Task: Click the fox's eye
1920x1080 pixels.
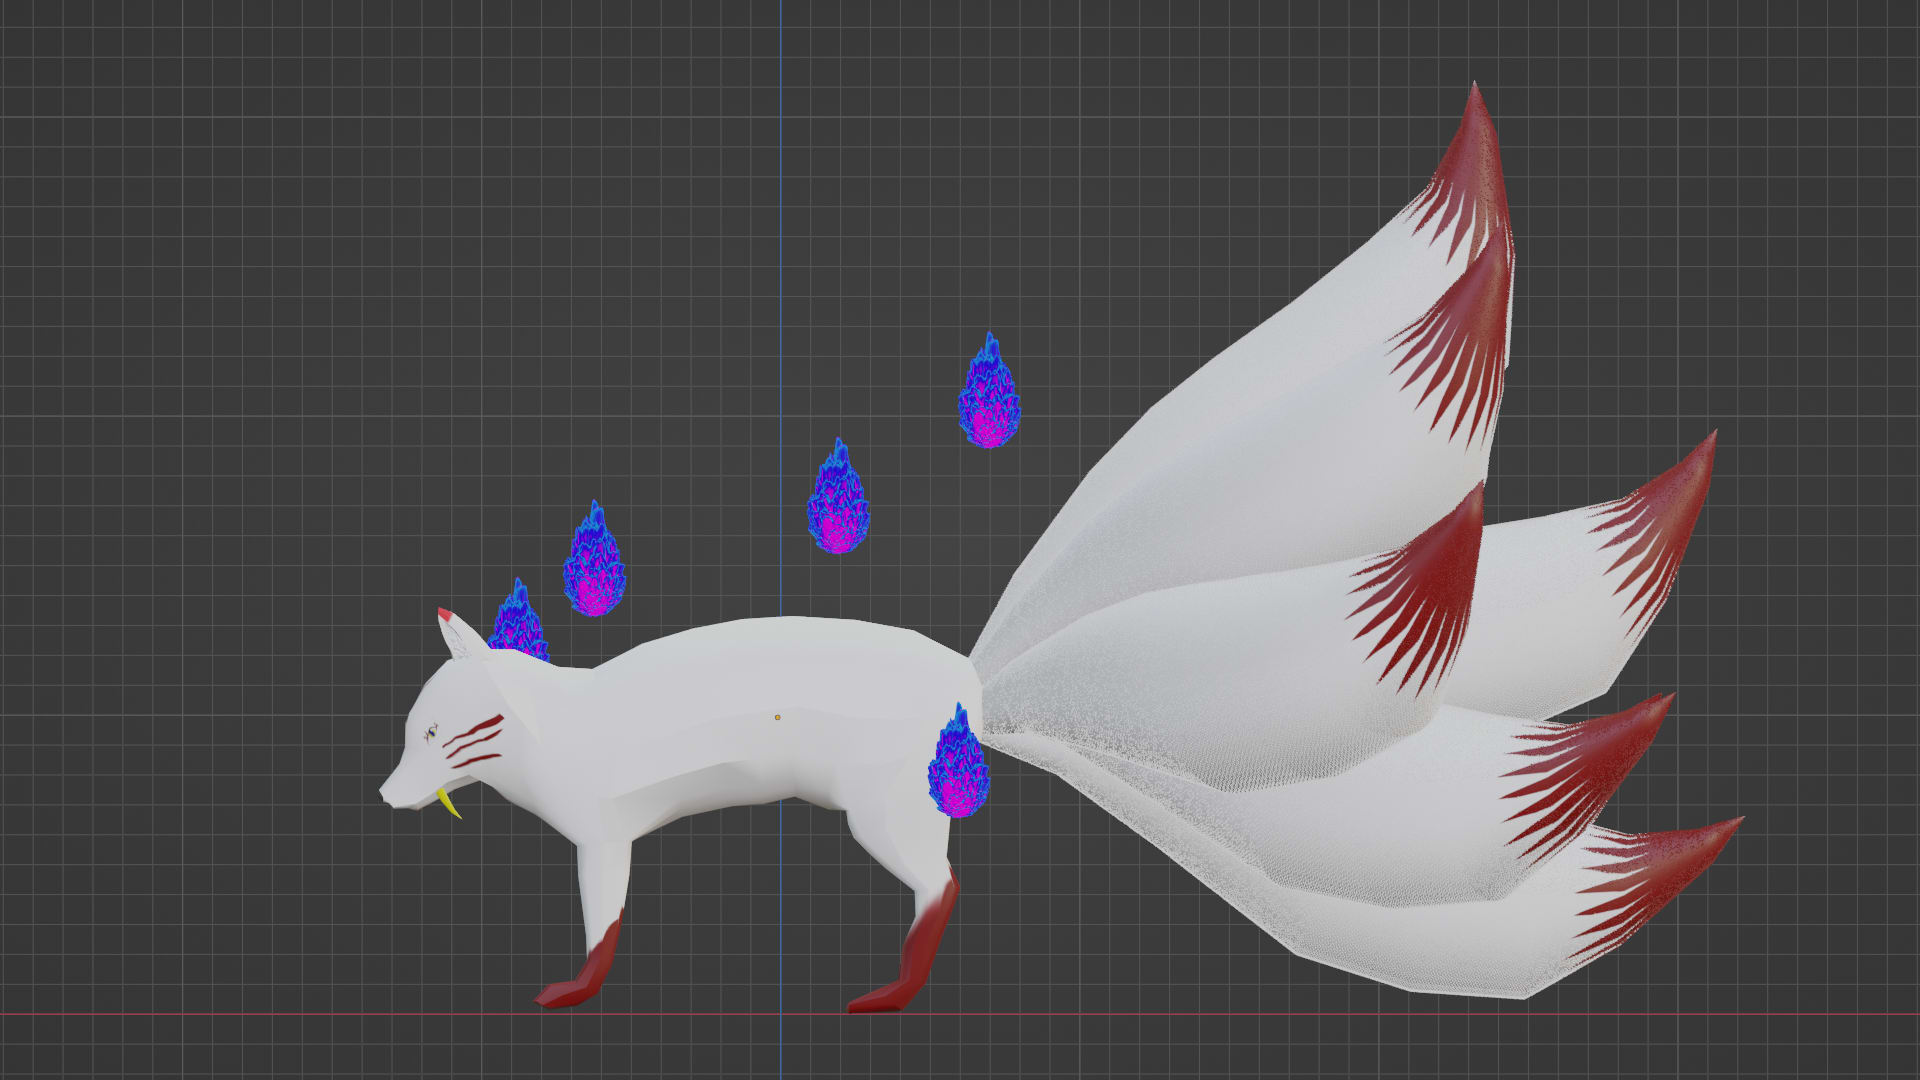Action: 433,734
